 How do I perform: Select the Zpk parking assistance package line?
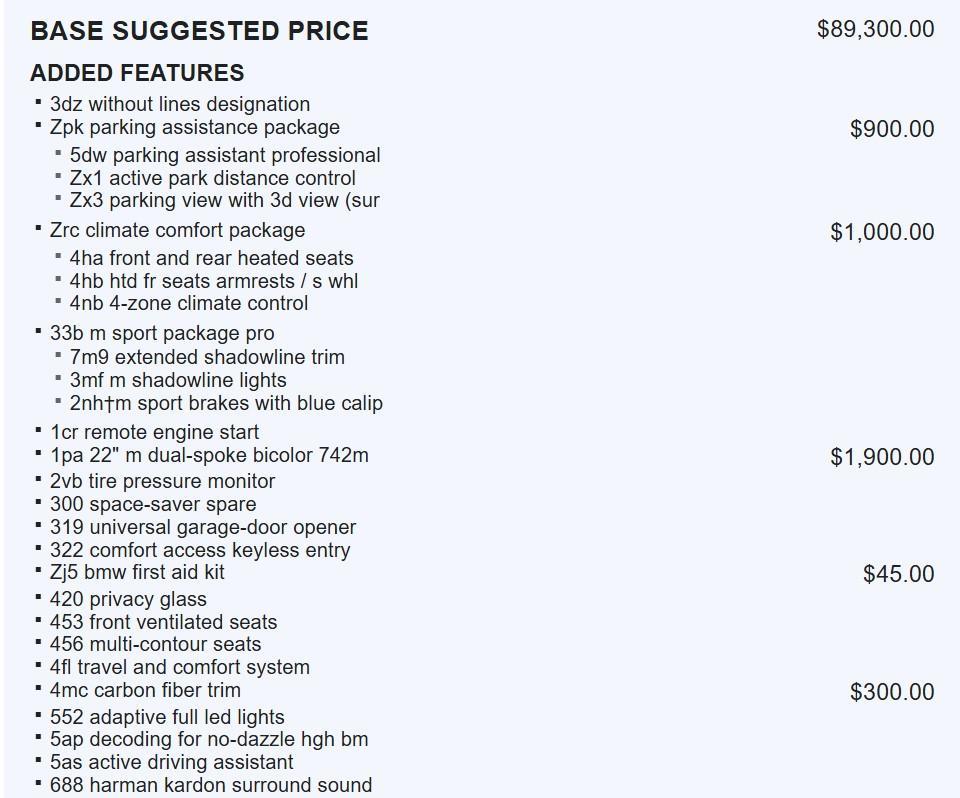195,127
